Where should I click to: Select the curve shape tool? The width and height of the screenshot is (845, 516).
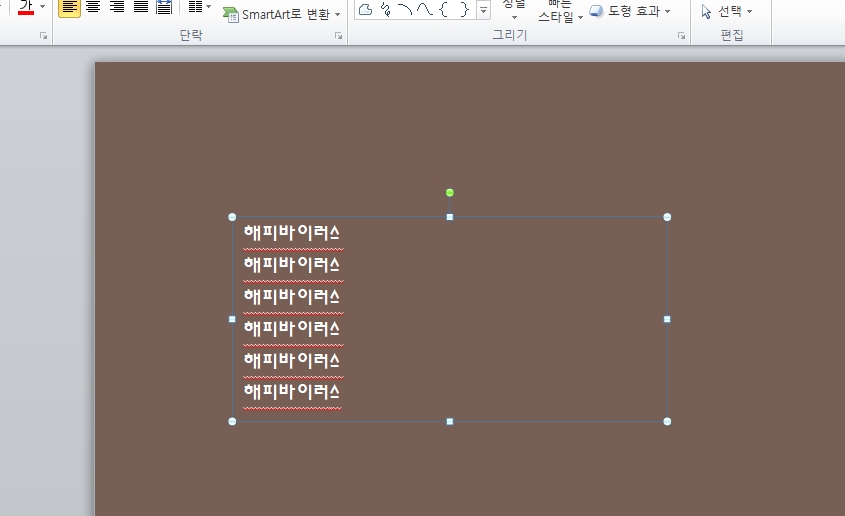coord(425,9)
